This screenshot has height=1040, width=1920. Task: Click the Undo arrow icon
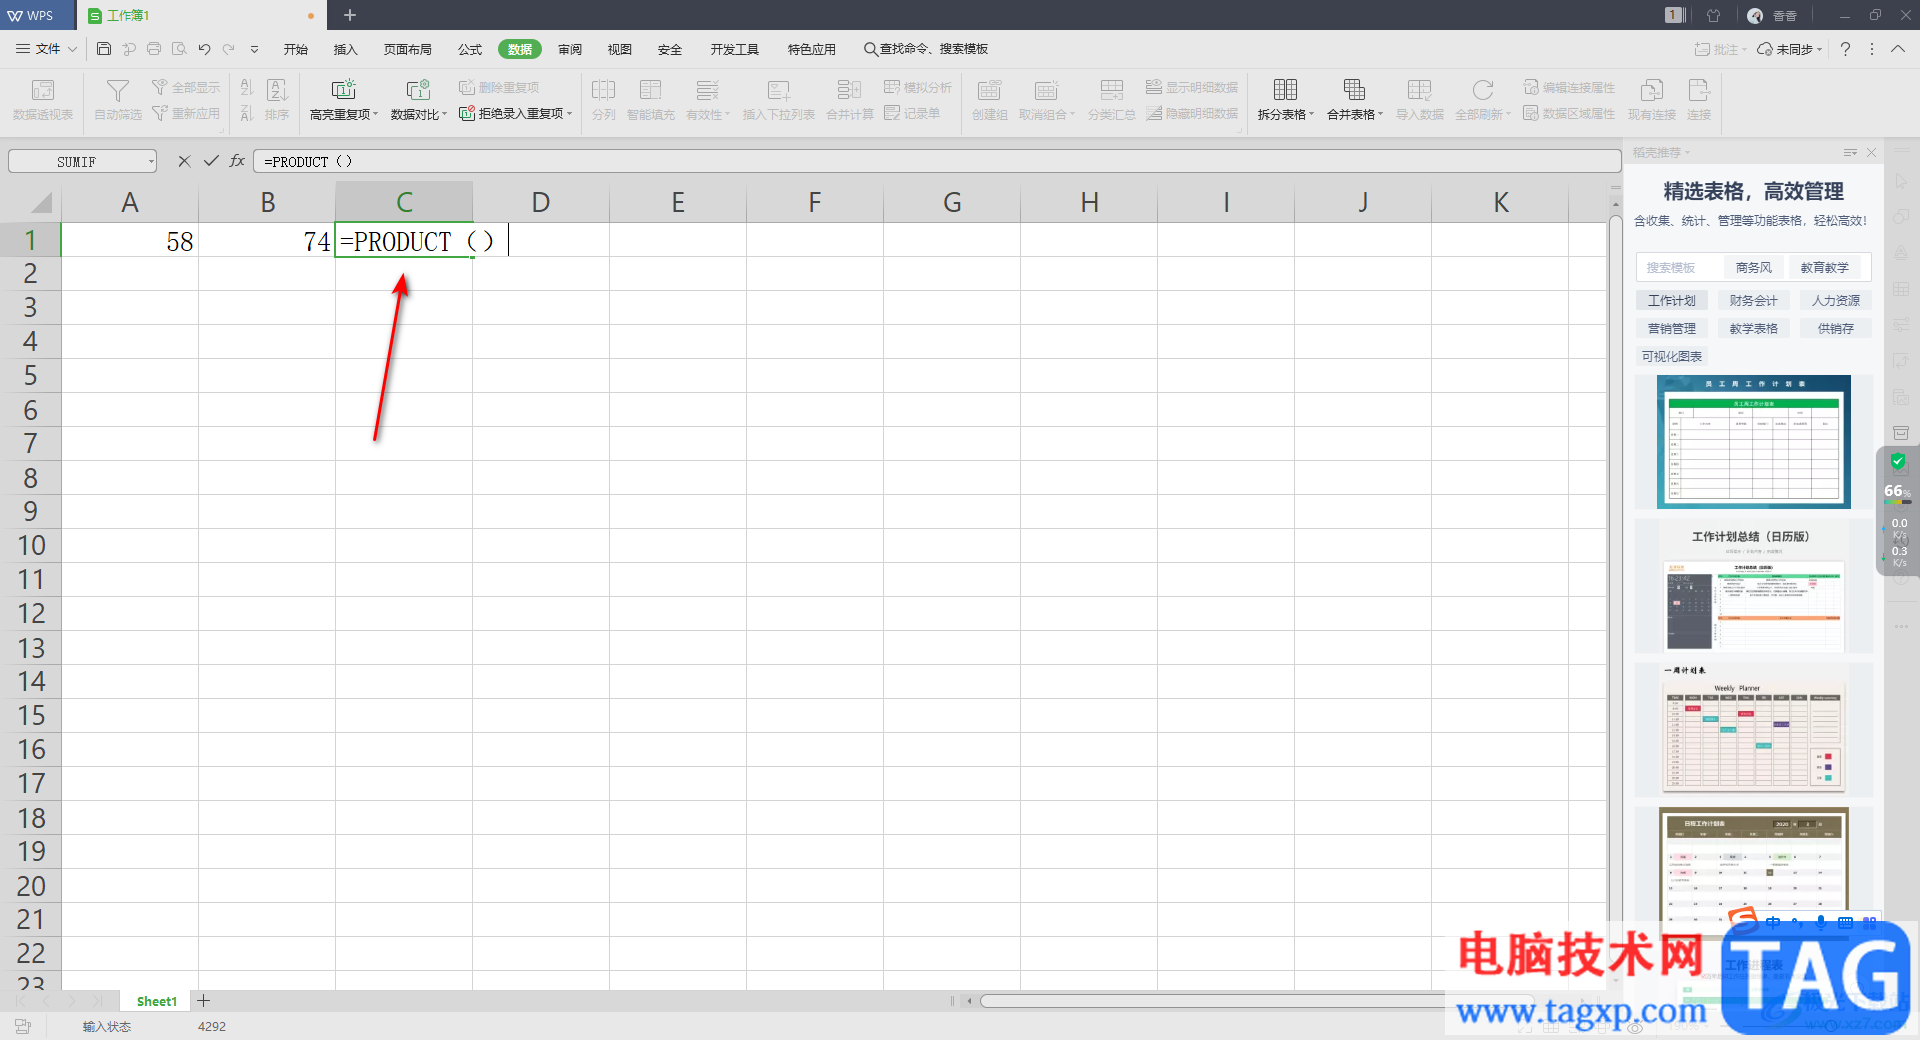(204, 49)
